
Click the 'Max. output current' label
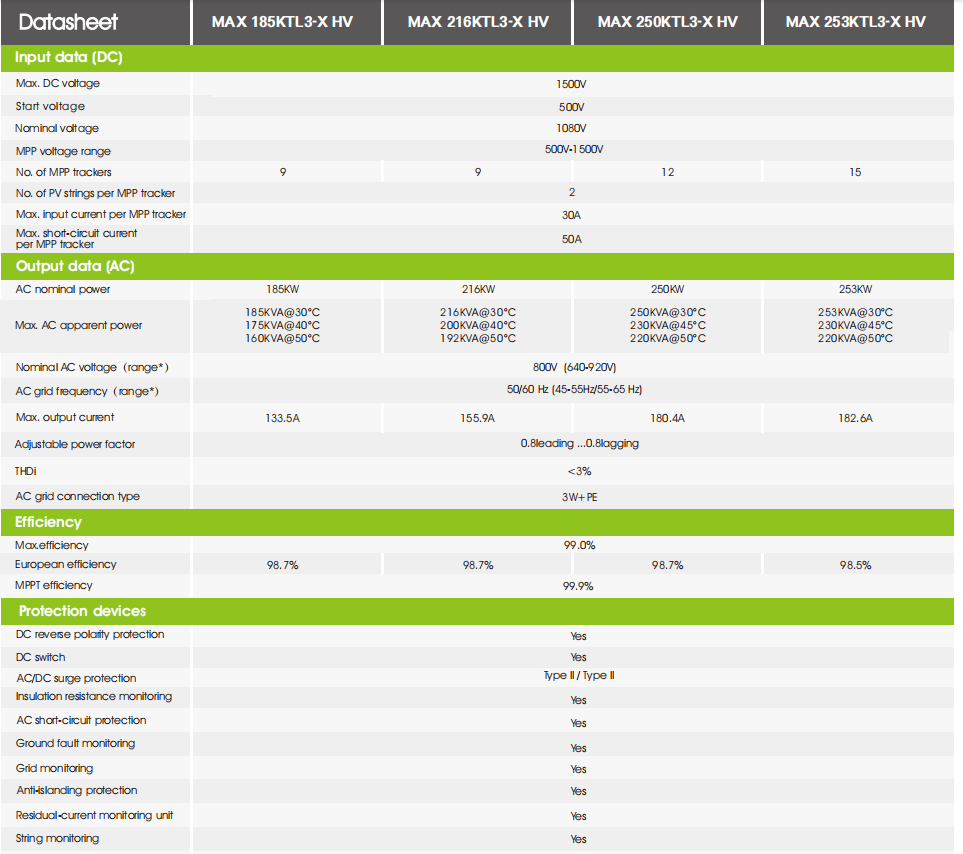pyautogui.click(x=64, y=417)
